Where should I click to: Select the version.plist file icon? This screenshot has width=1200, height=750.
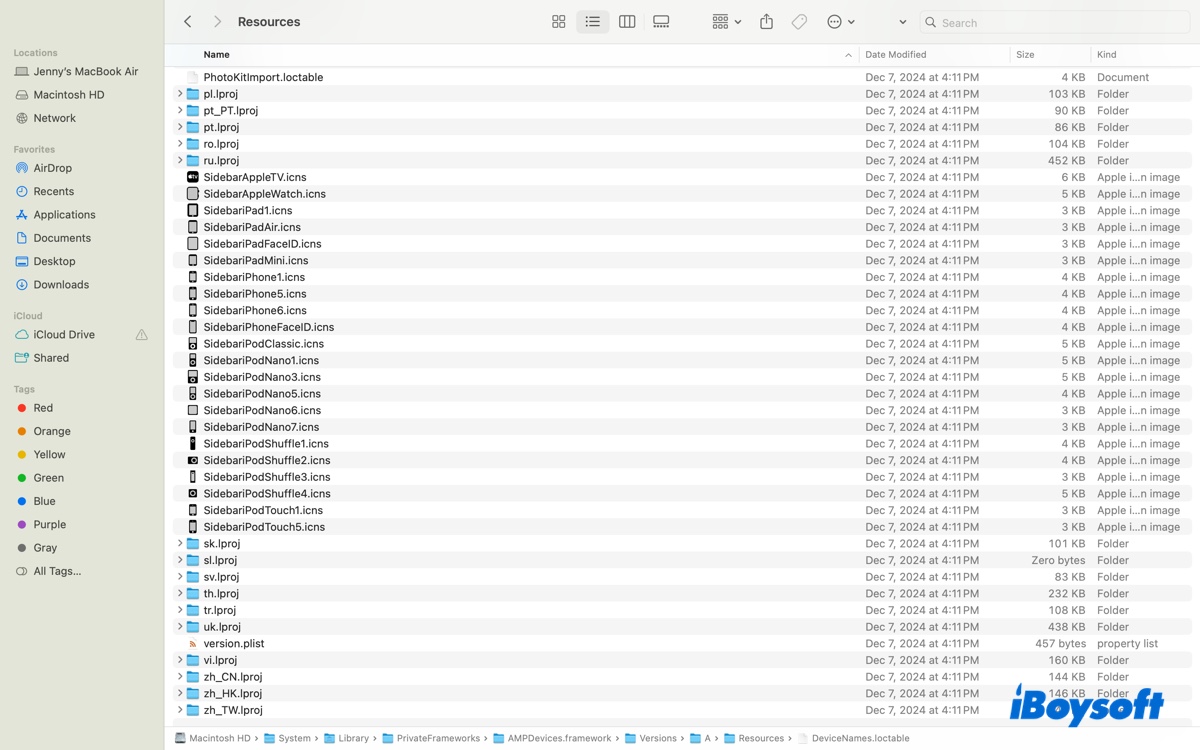click(x=193, y=644)
